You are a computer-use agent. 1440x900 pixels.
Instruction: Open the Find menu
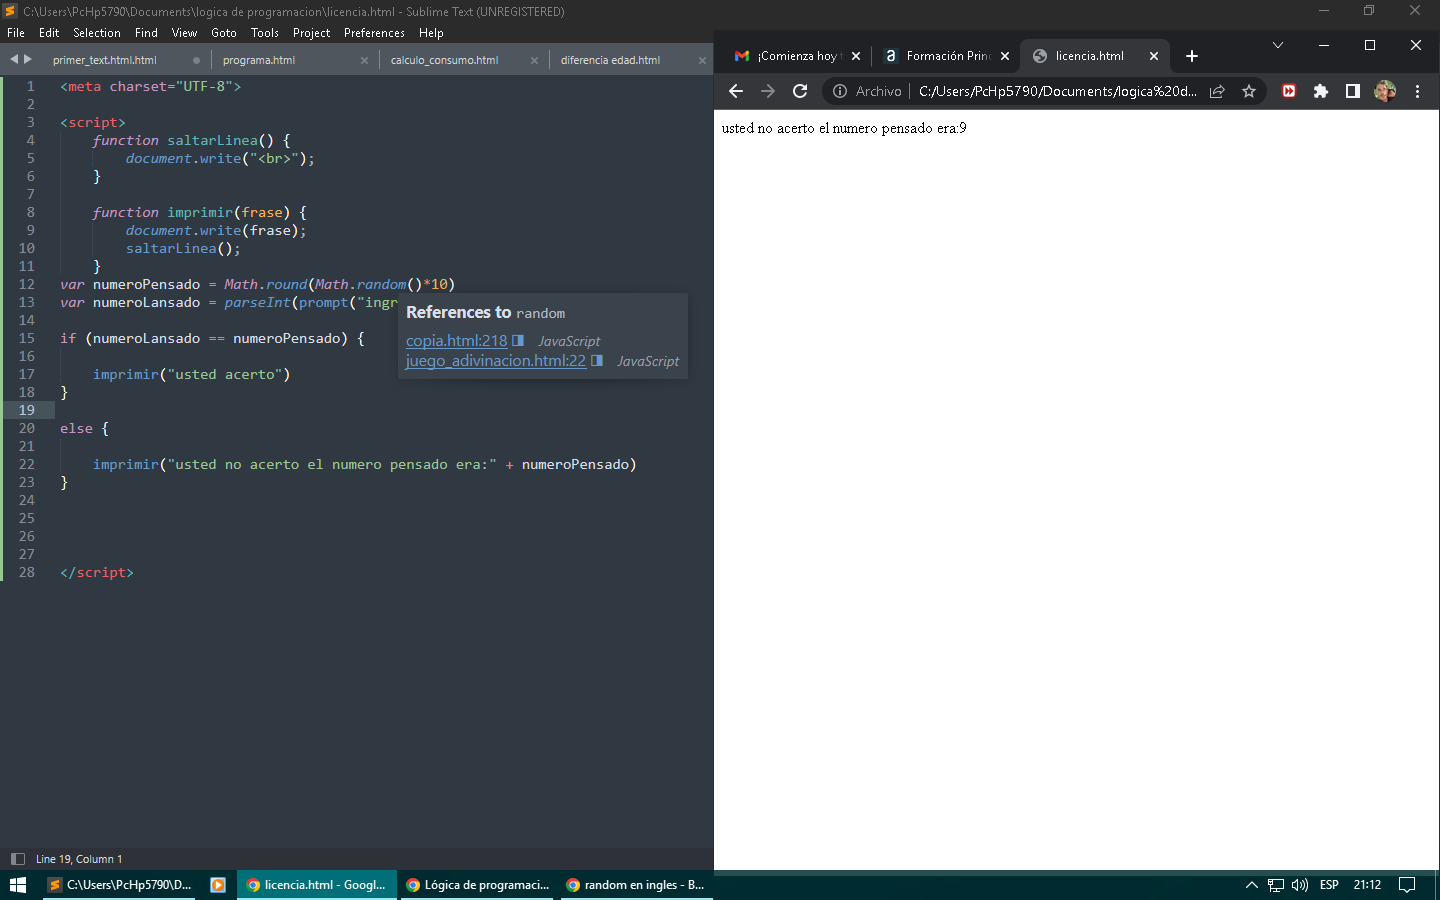[x=146, y=33]
